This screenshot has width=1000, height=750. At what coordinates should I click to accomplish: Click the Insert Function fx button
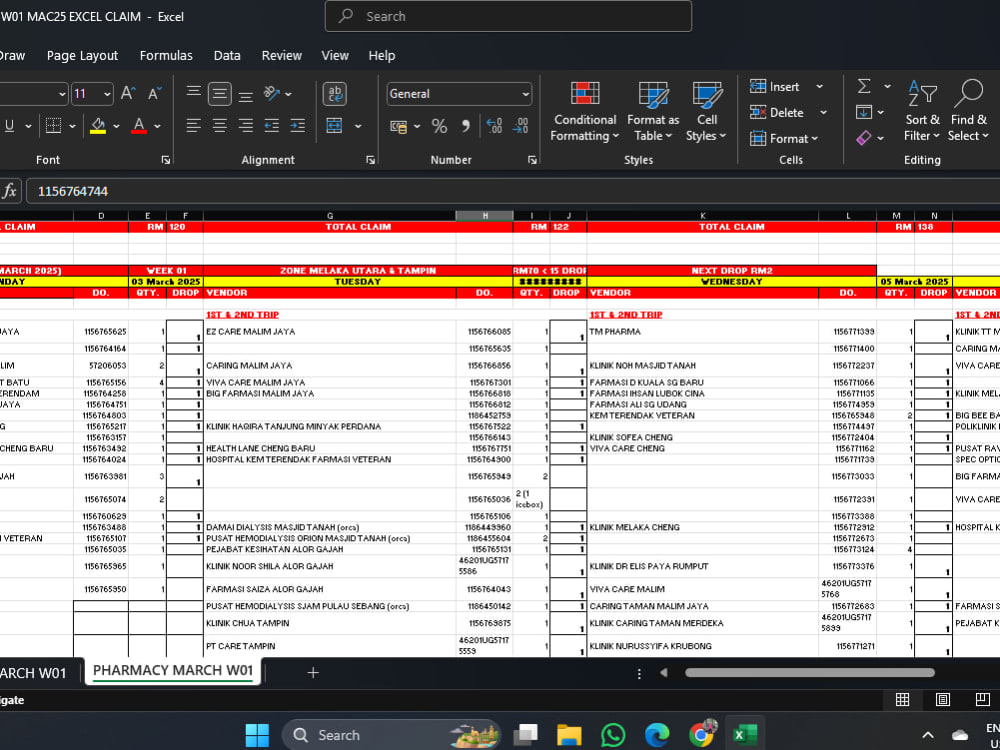point(10,191)
